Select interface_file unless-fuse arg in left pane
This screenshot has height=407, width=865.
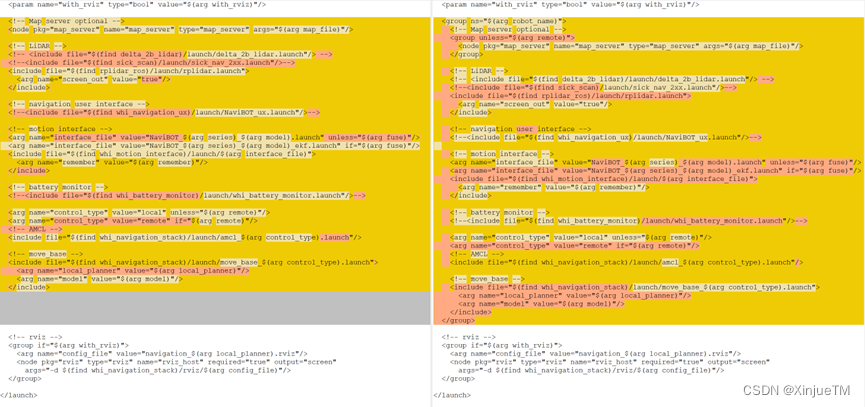pos(214,137)
